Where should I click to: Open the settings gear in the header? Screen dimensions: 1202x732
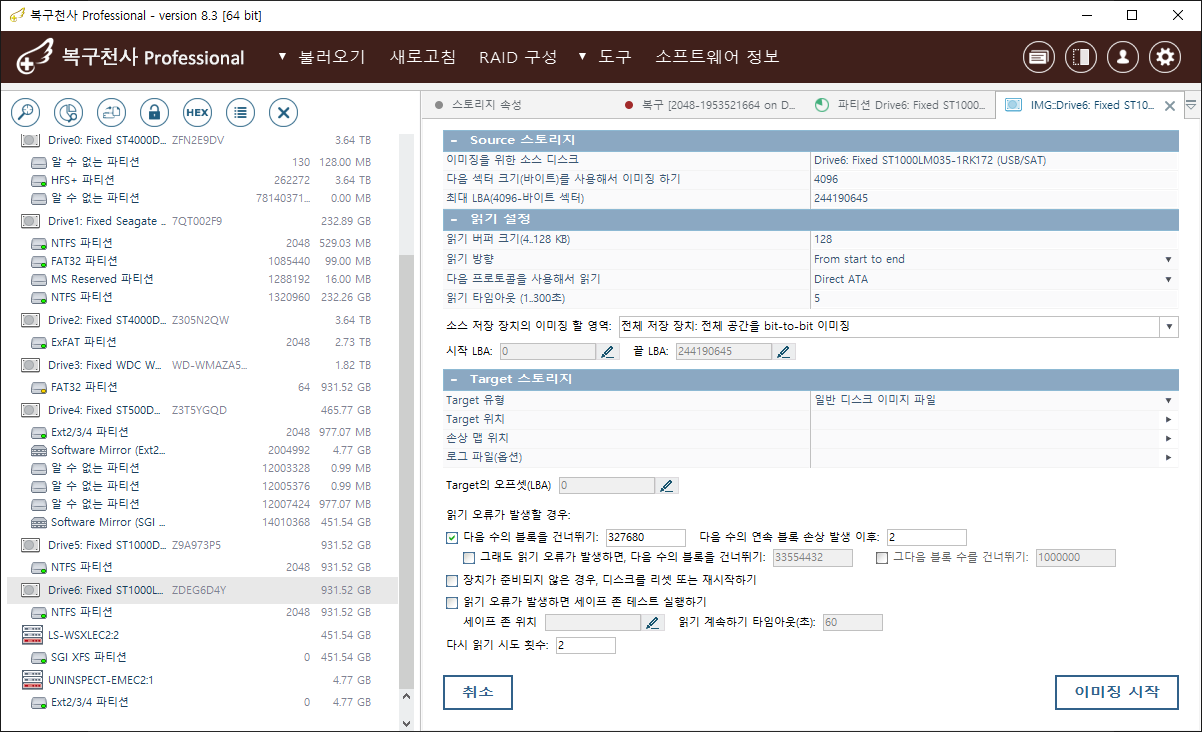click(1164, 58)
